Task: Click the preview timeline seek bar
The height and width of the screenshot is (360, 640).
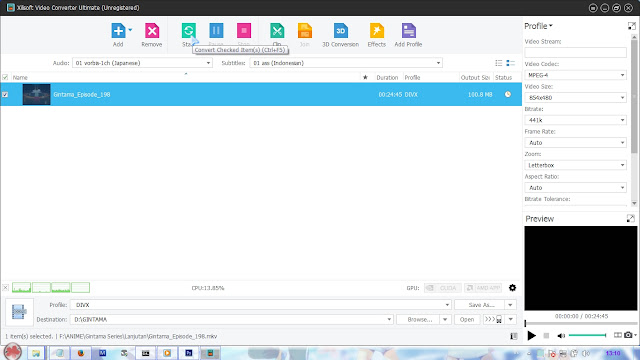Action: pyautogui.click(x=580, y=323)
